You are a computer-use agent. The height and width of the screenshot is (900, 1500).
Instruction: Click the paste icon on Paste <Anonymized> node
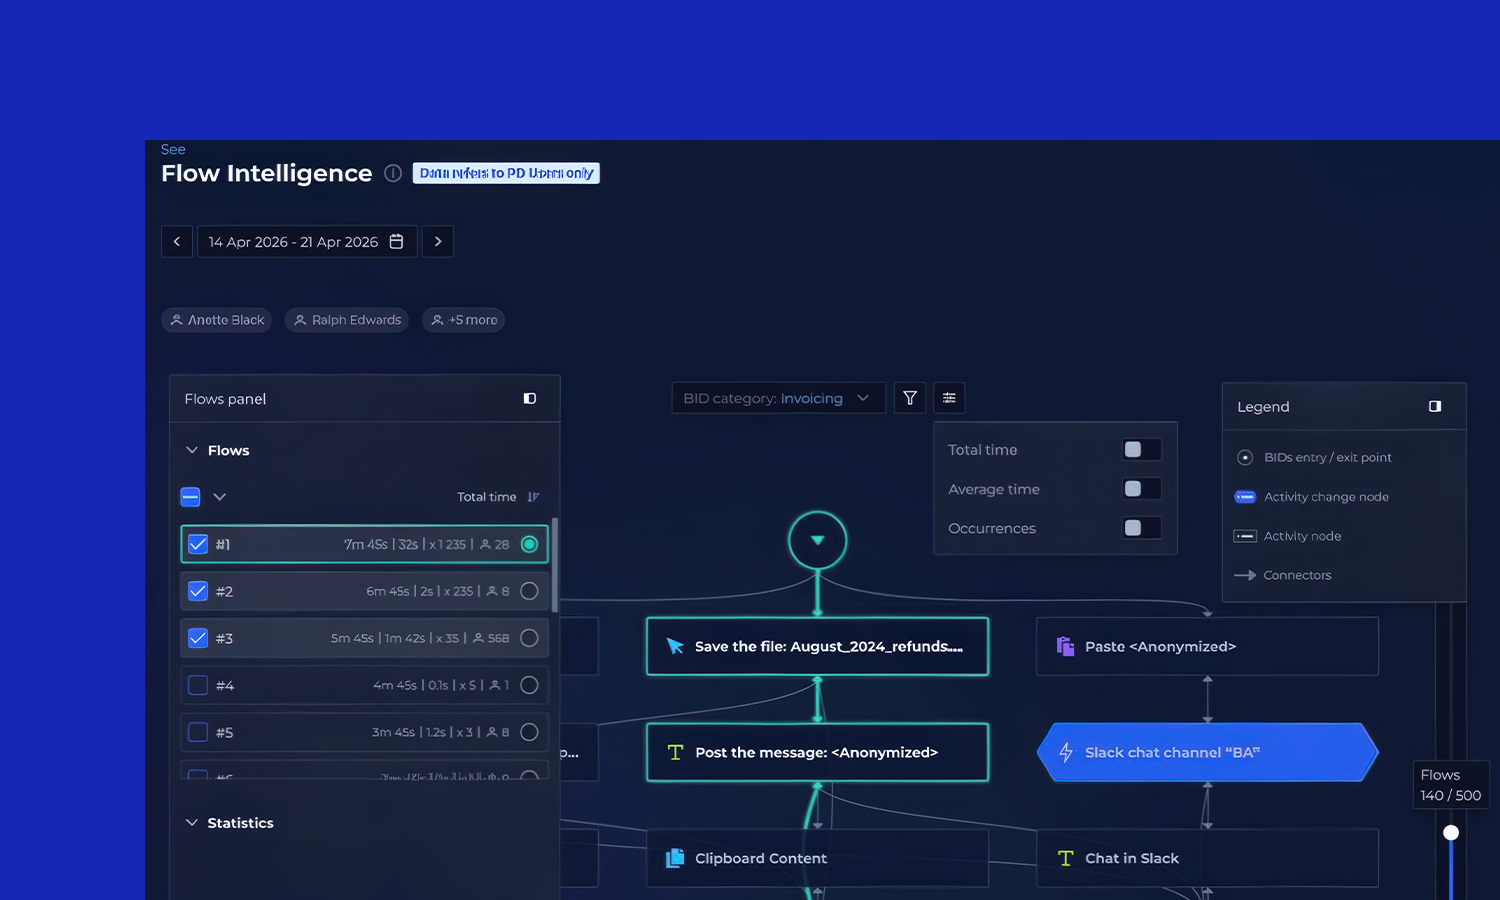tap(1065, 646)
